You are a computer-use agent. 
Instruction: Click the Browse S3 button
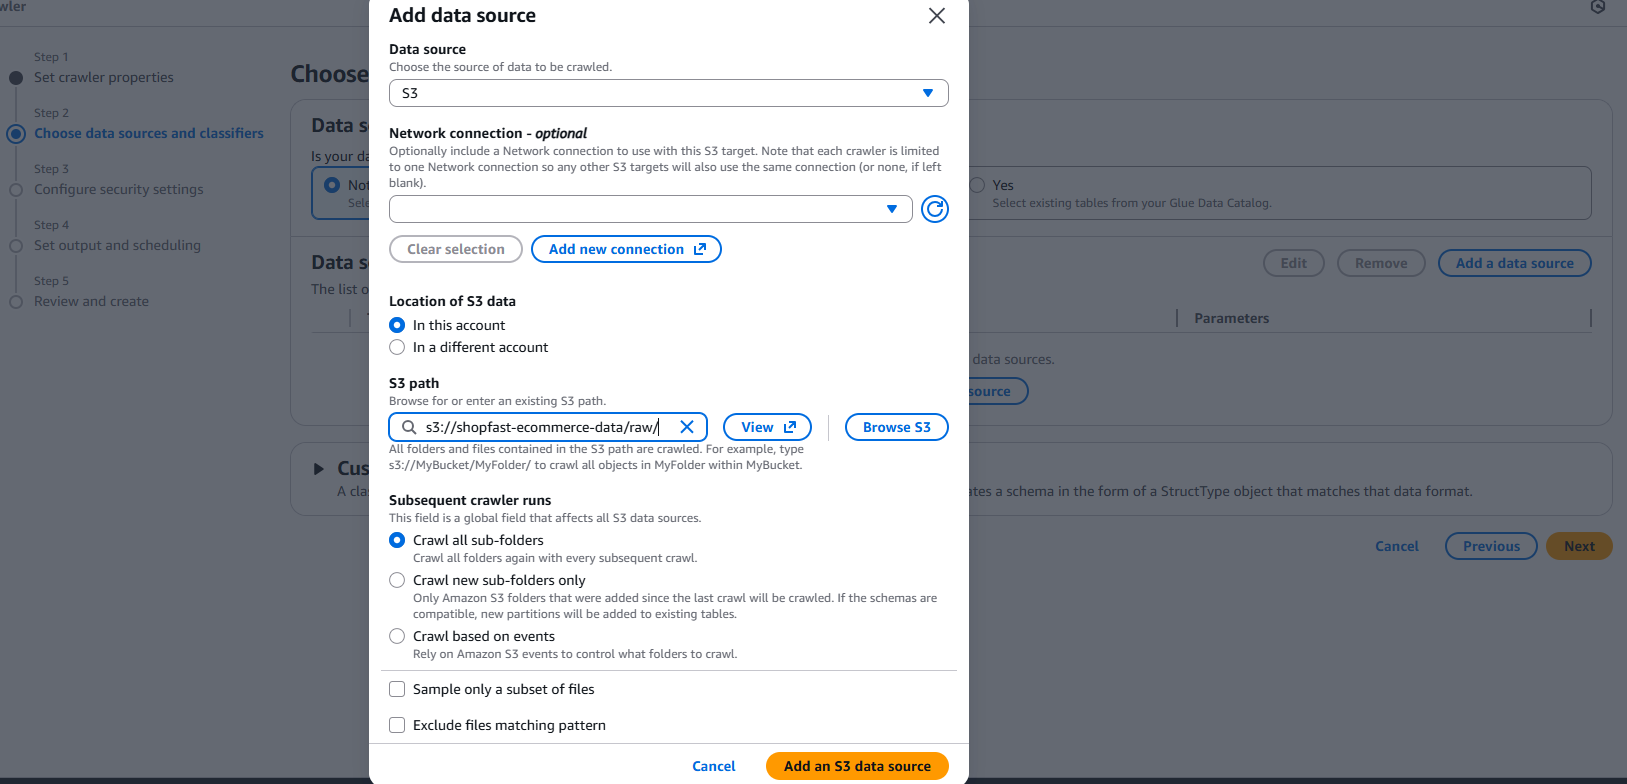896,427
